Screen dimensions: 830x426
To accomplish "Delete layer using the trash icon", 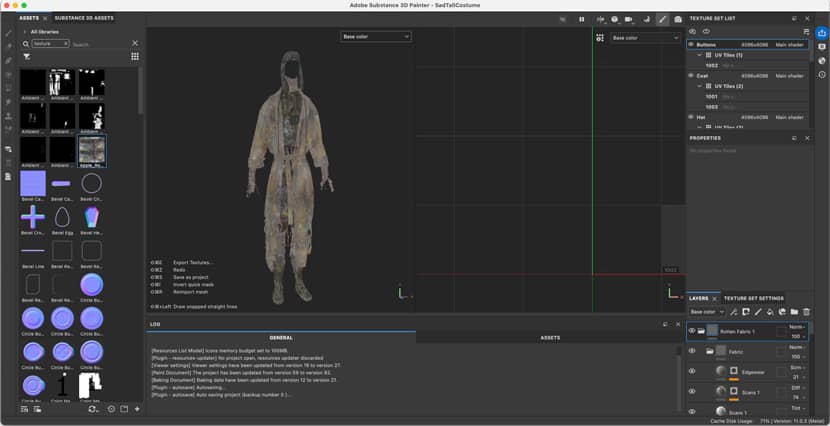I will pyautogui.click(x=806, y=312).
